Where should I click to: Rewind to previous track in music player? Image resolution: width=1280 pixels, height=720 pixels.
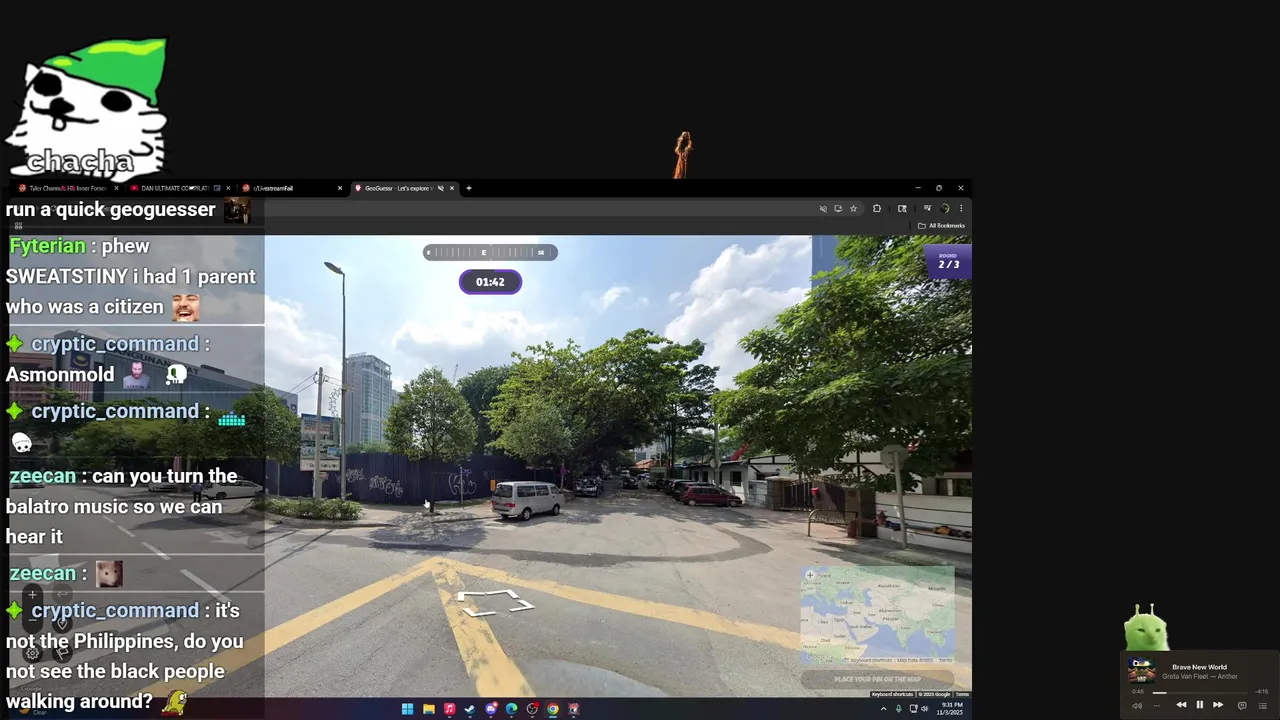(x=1181, y=705)
